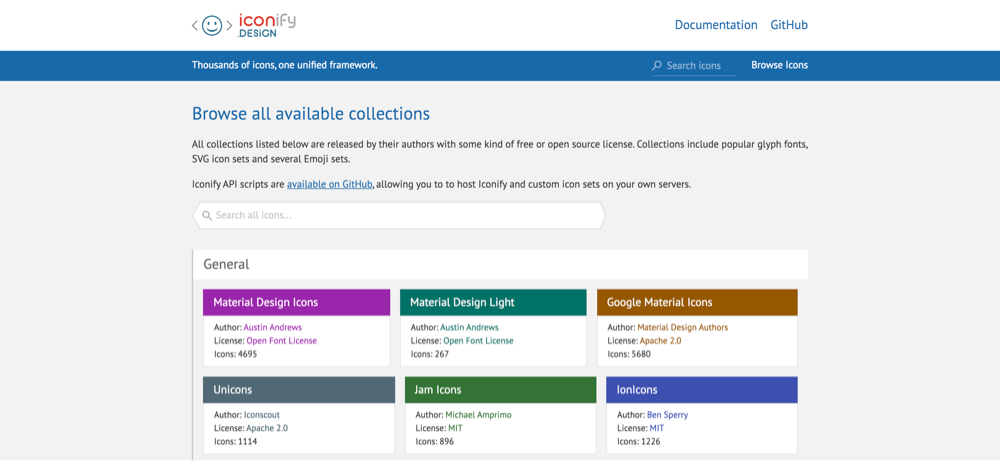Click Apache 2.0 license in Google Material Icons card
The width and height of the screenshot is (1000, 461).
pyautogui.click(x=661, y=340)
